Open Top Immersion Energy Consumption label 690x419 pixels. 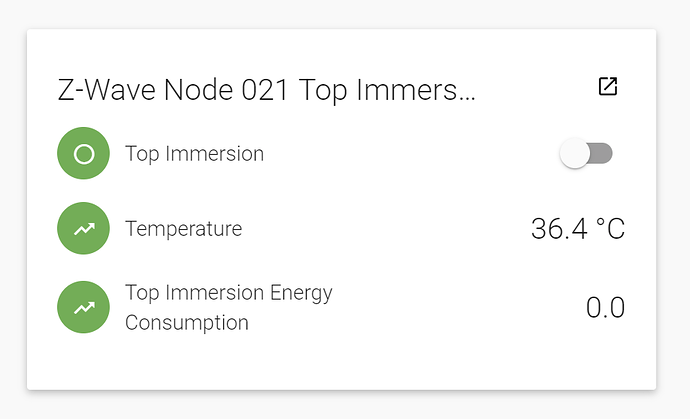(228, 293)
